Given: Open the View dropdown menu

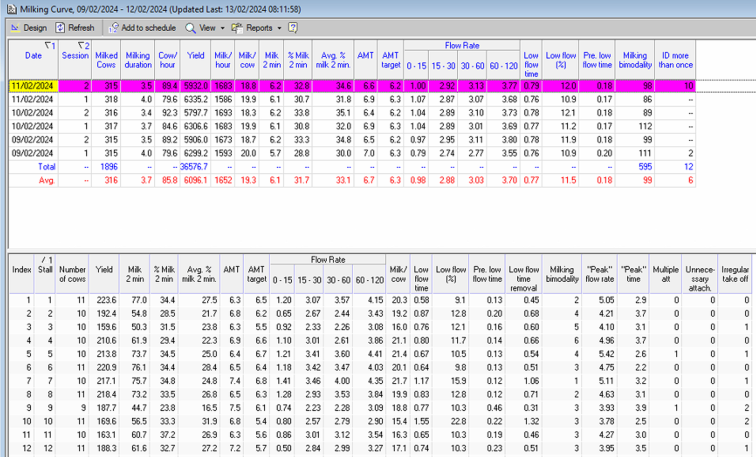Looking at the screenshot, I should [205, 28].
